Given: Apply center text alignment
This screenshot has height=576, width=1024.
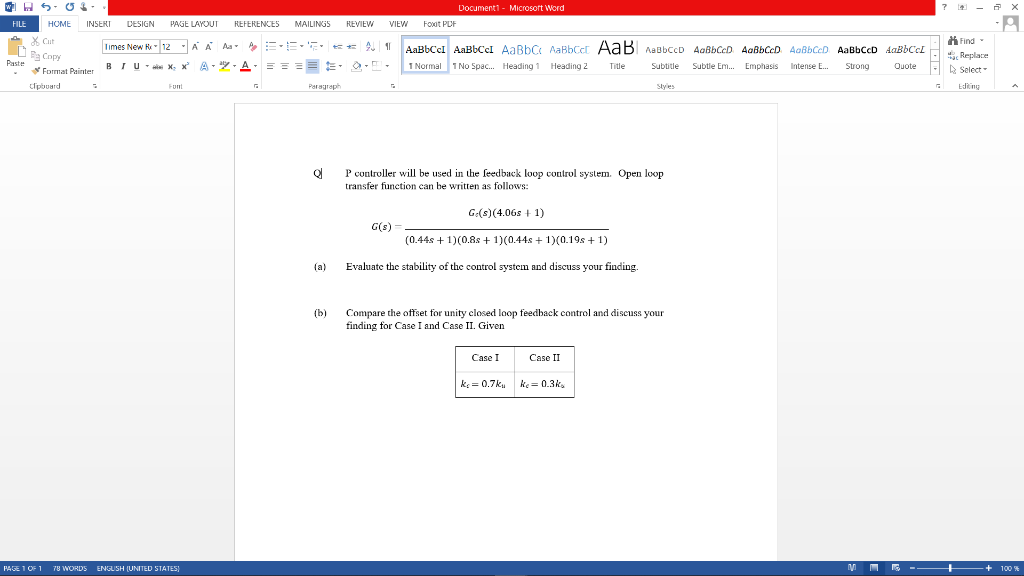Looking at the screenshot, I should (x=285, y=67).
